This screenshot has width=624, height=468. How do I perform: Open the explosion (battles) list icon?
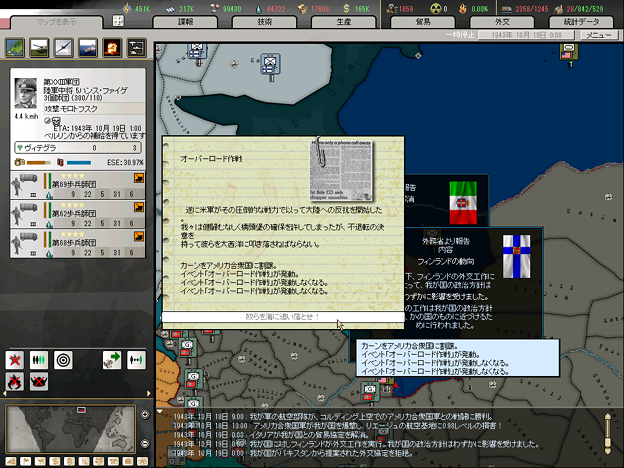click(x=112, y=48)
